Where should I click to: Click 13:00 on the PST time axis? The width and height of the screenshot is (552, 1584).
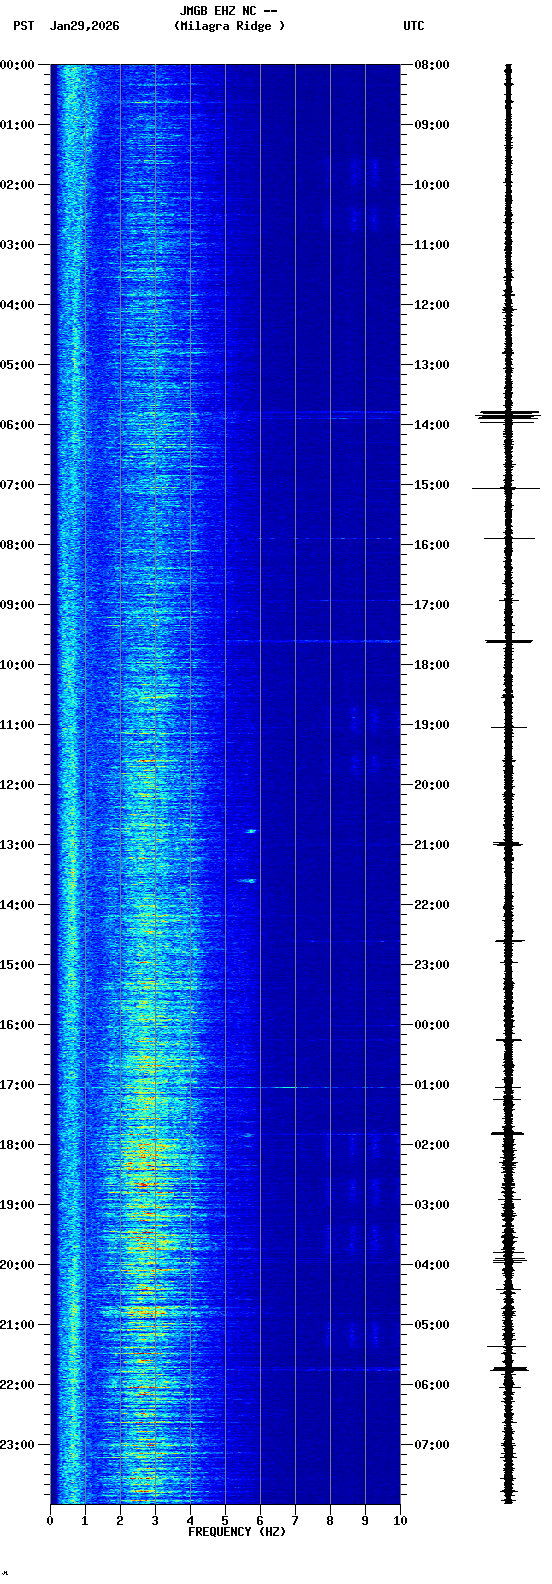(x=17, y=845)
